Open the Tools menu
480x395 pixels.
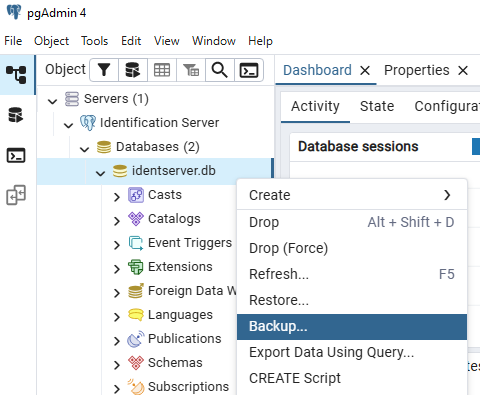(x=95, y=41)
